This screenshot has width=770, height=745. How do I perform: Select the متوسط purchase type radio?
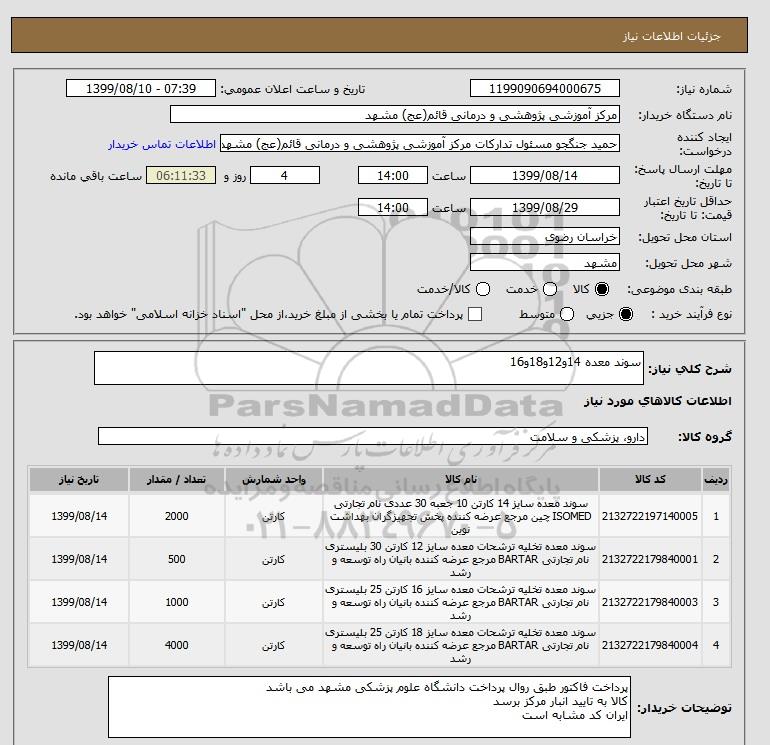pos(567,314)
